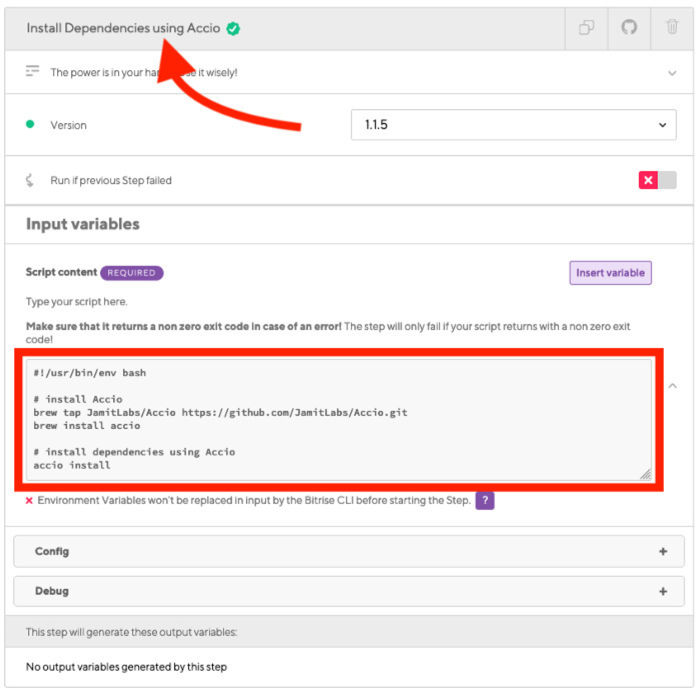This screenshot has height=692, width=700.
Task: Click the step title Install Dependencies using Accio
Action: tap(123, 28)
